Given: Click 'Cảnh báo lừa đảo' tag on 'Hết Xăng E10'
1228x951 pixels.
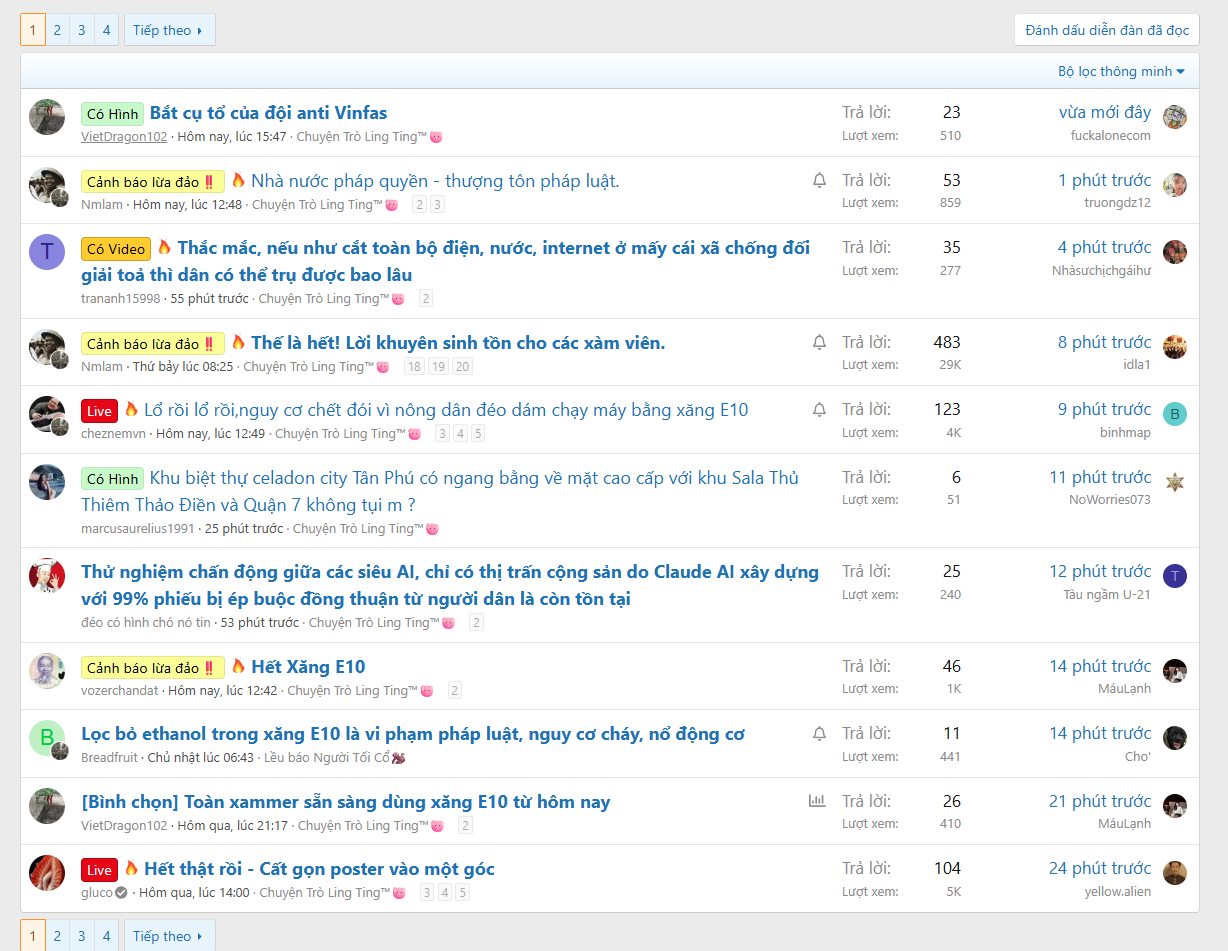Looking at the screenshot, I should tap(153, 668).
